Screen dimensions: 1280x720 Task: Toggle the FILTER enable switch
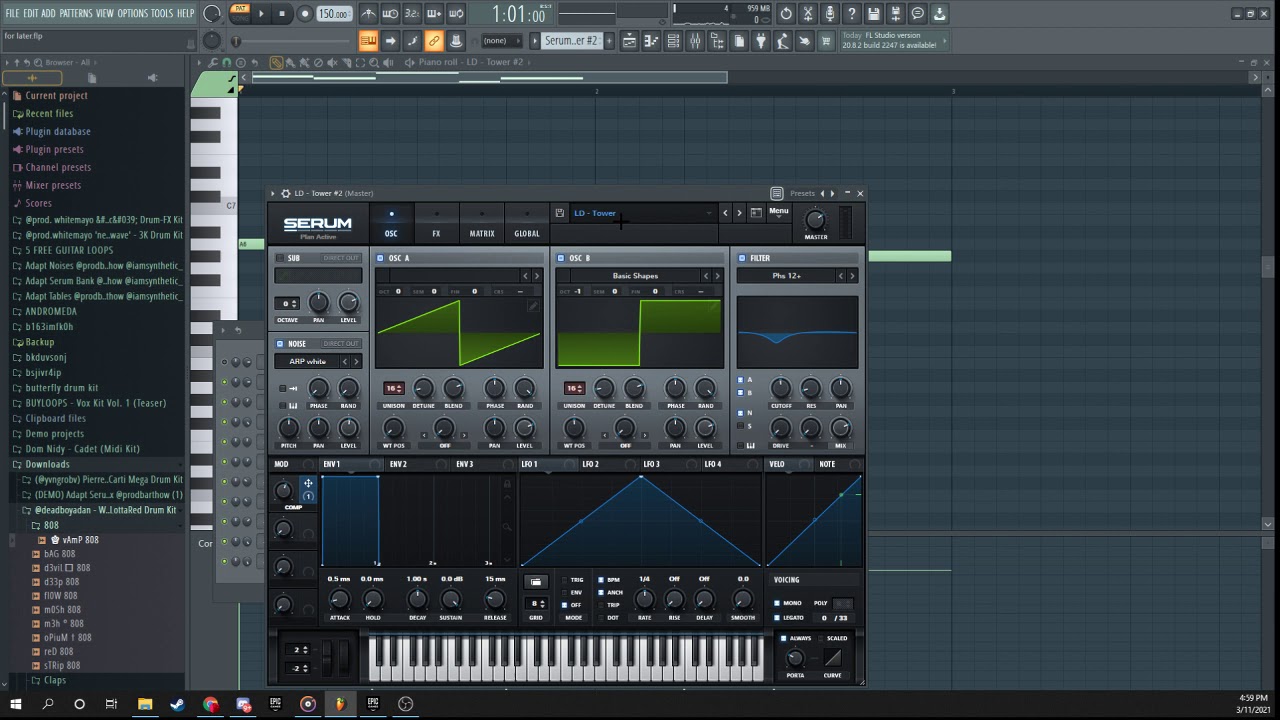point(742,258)
